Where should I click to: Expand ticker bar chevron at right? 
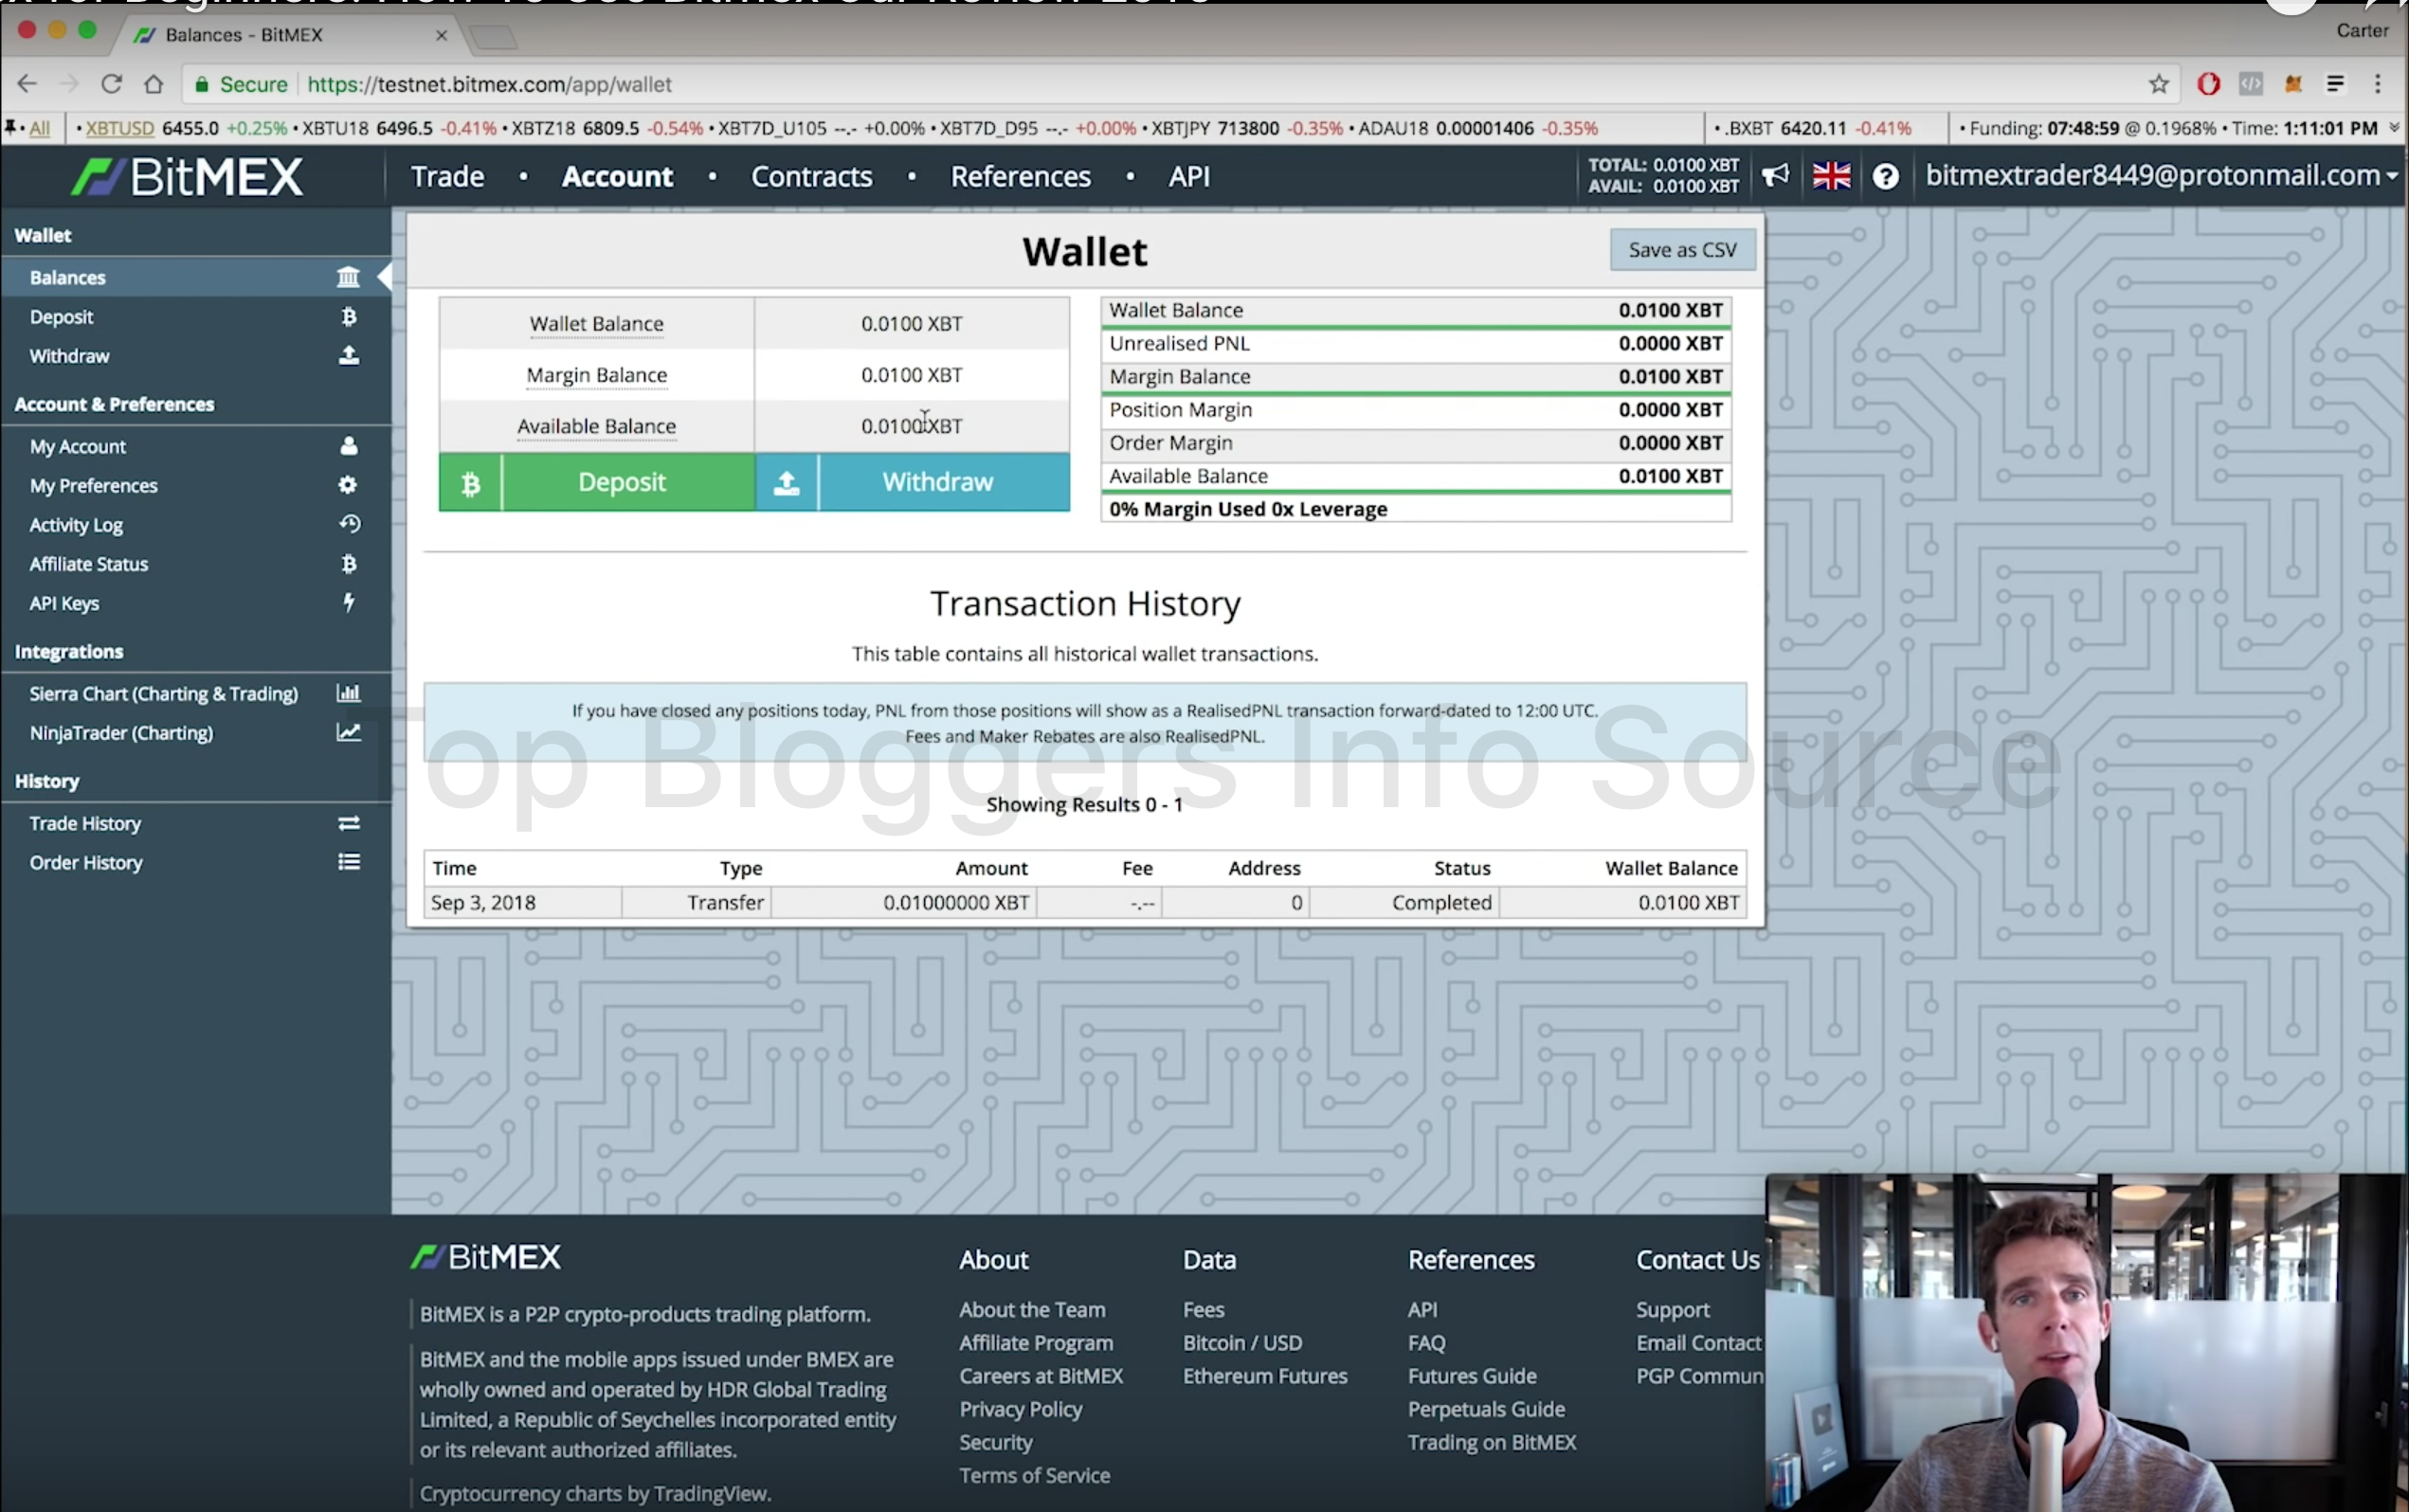coord(2394,128)
